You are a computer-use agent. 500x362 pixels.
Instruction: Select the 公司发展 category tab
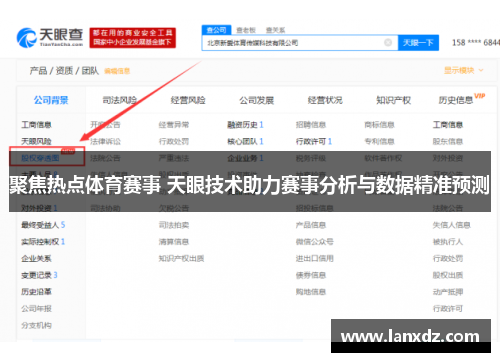pyautogui.click(x=257, y=100)
